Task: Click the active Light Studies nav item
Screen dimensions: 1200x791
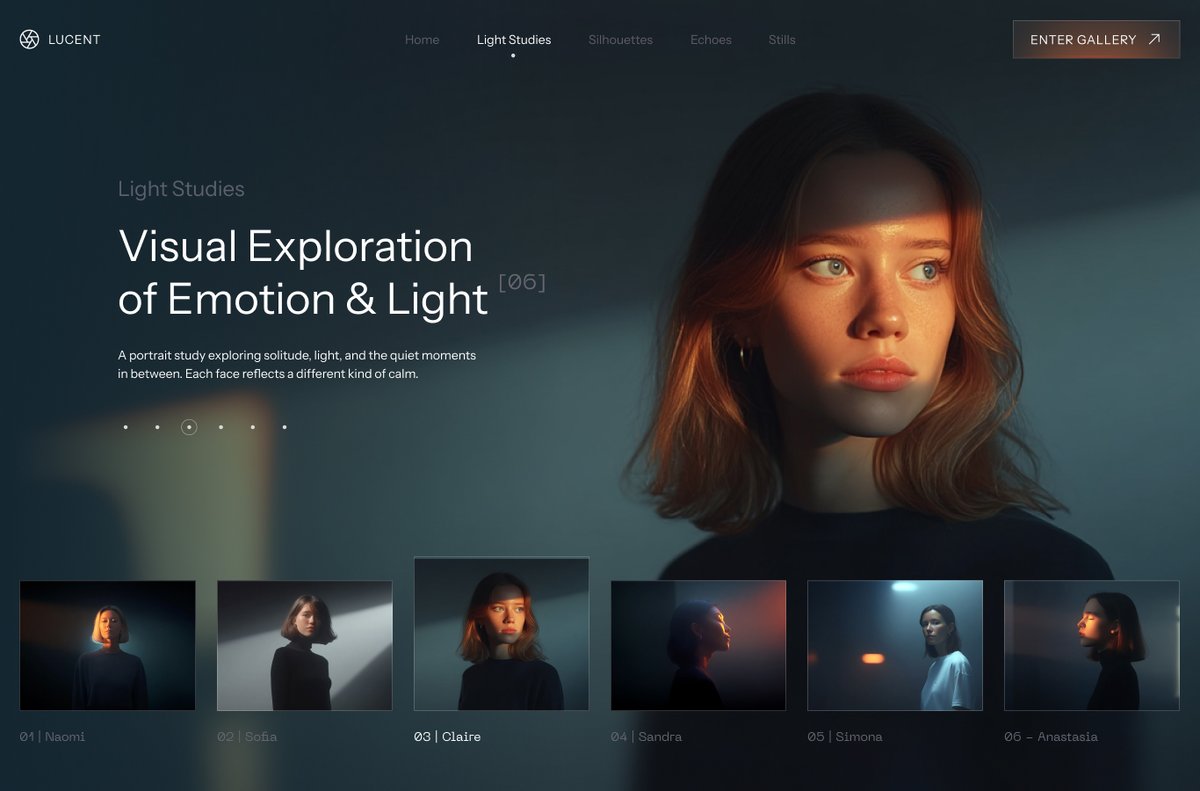Action: (x=513, y=40)
